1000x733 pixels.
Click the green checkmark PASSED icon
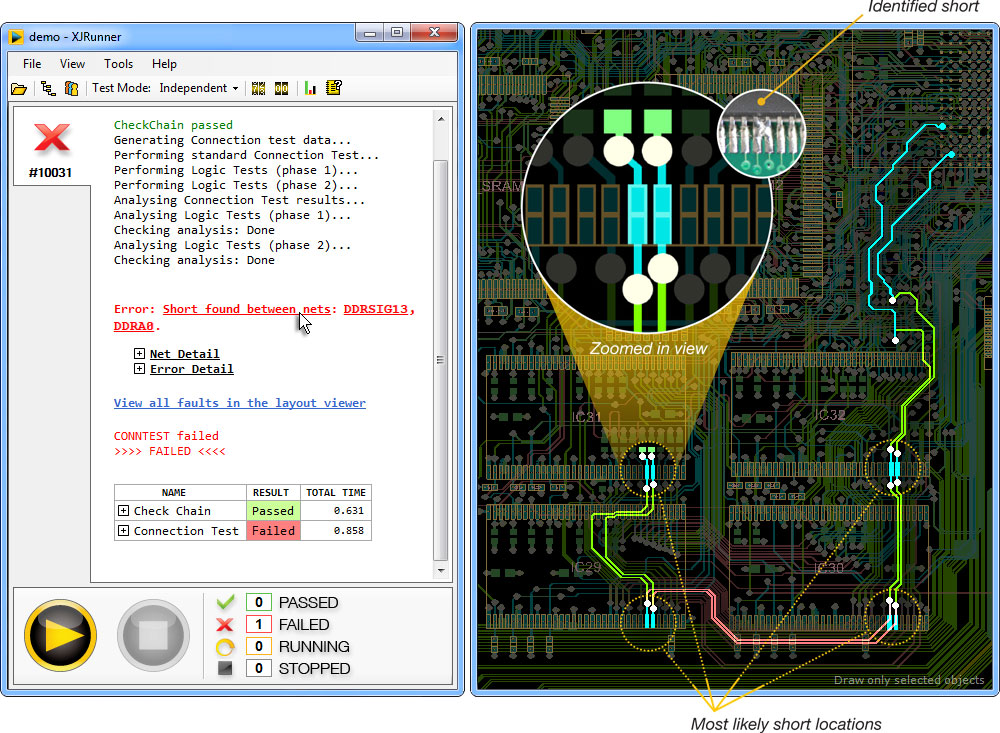[x=225, y=602]
